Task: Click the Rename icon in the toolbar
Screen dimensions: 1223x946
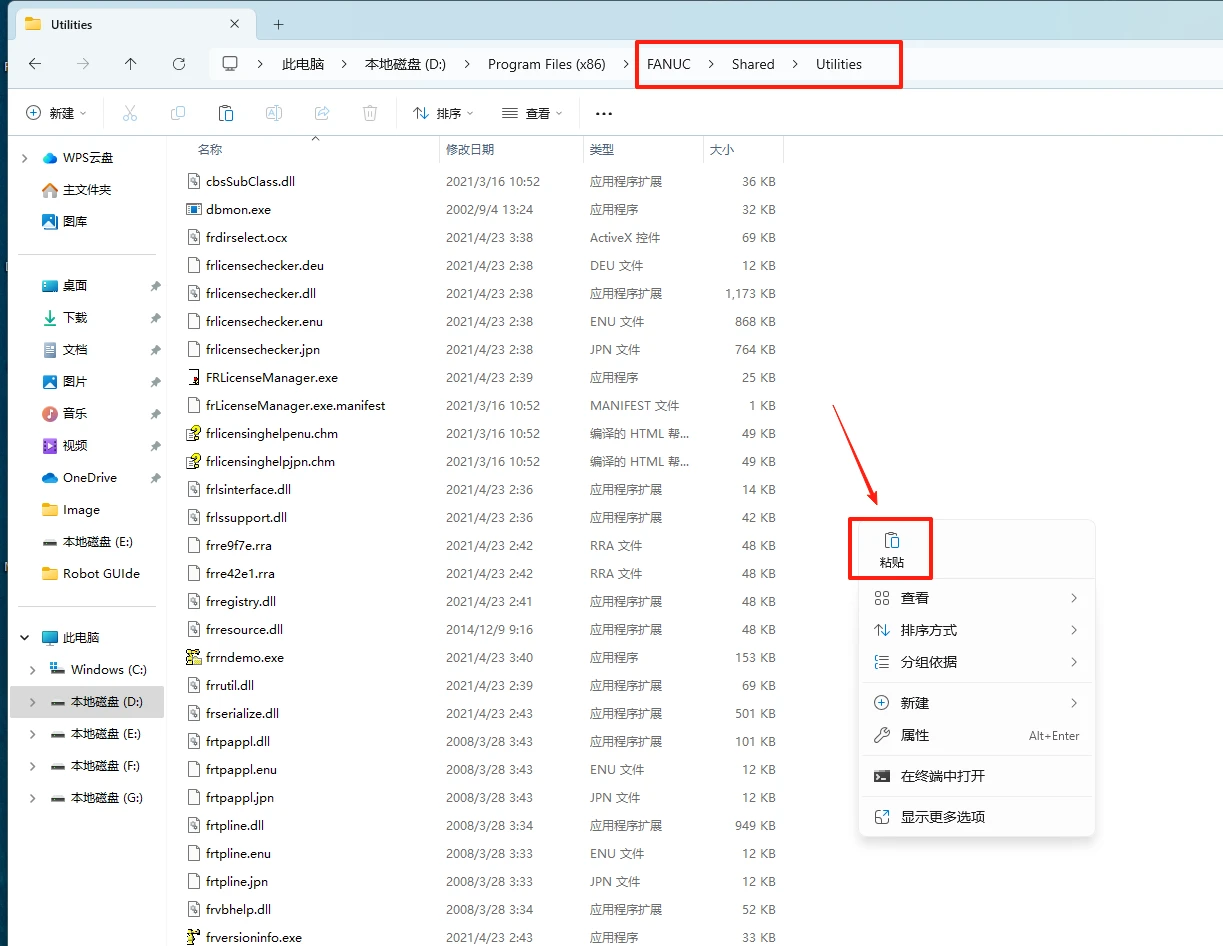Action: (273, 112)
